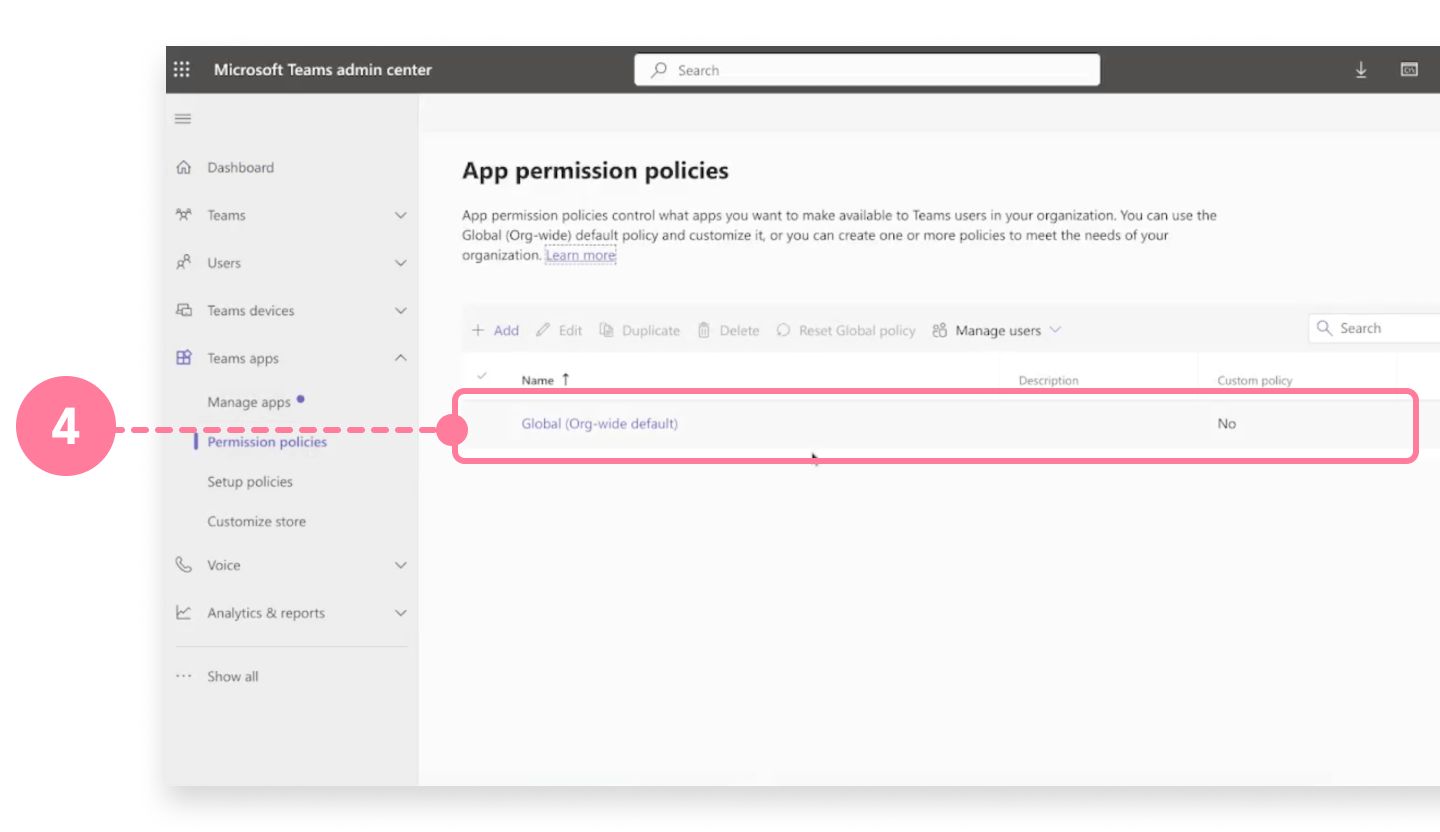Click the Duplicate copy icon

[606, 330]
